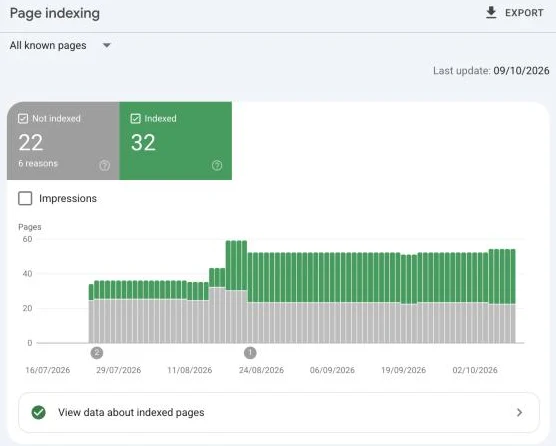Click the 40 y-axis value
Viewport: 556px width, 446px height.
(x=27, y=274)
